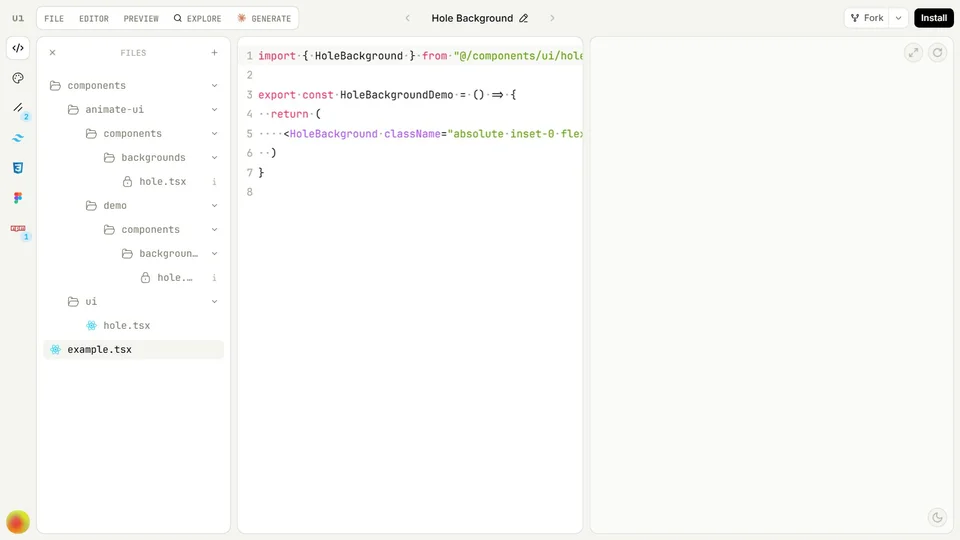Expand preview to fullscreen
Viewport: 960px width, 540px height.
(x=913, y=53)
